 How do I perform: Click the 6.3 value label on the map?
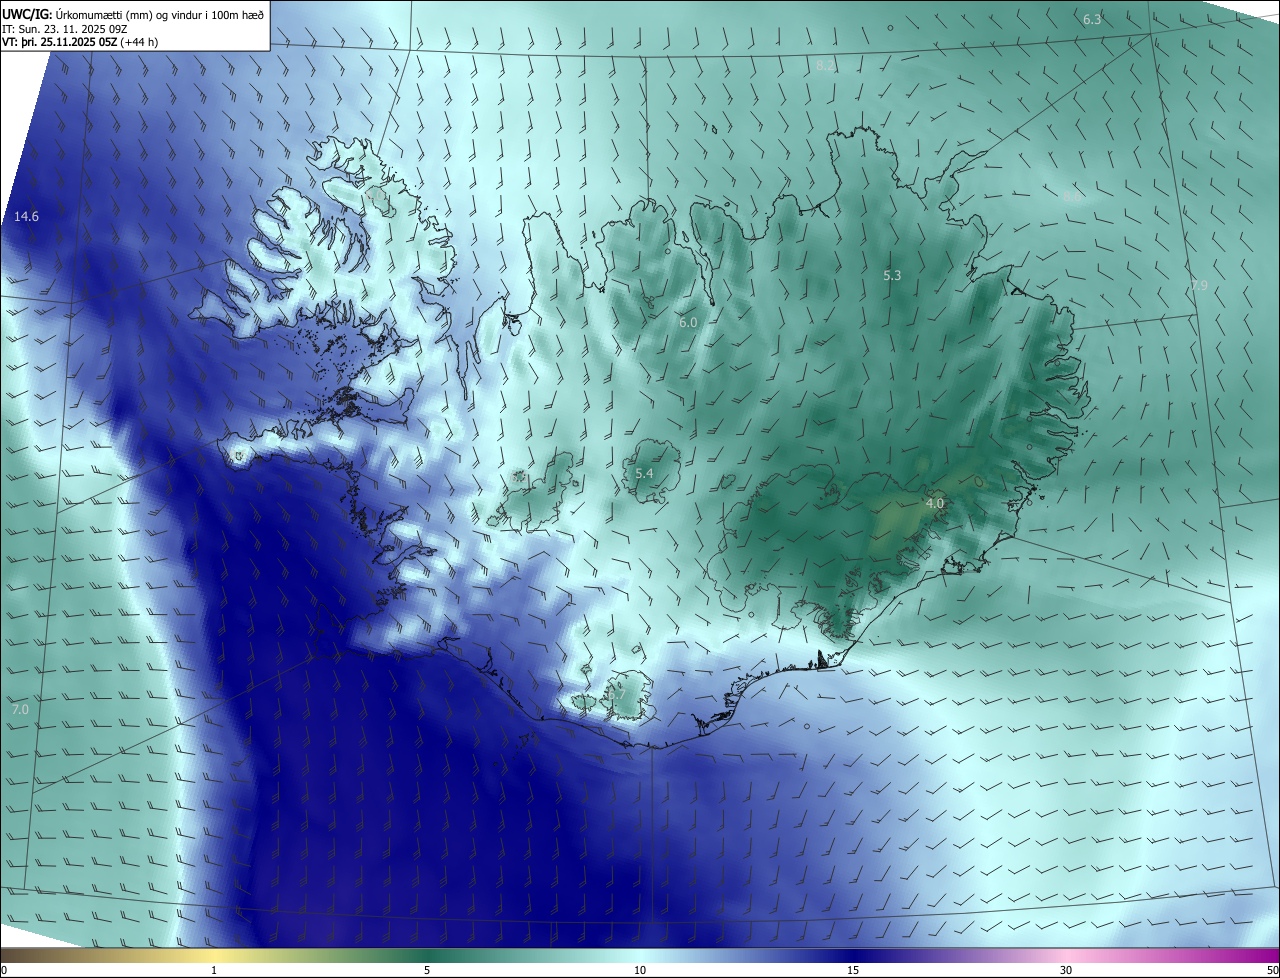[x=1092, y=20]
